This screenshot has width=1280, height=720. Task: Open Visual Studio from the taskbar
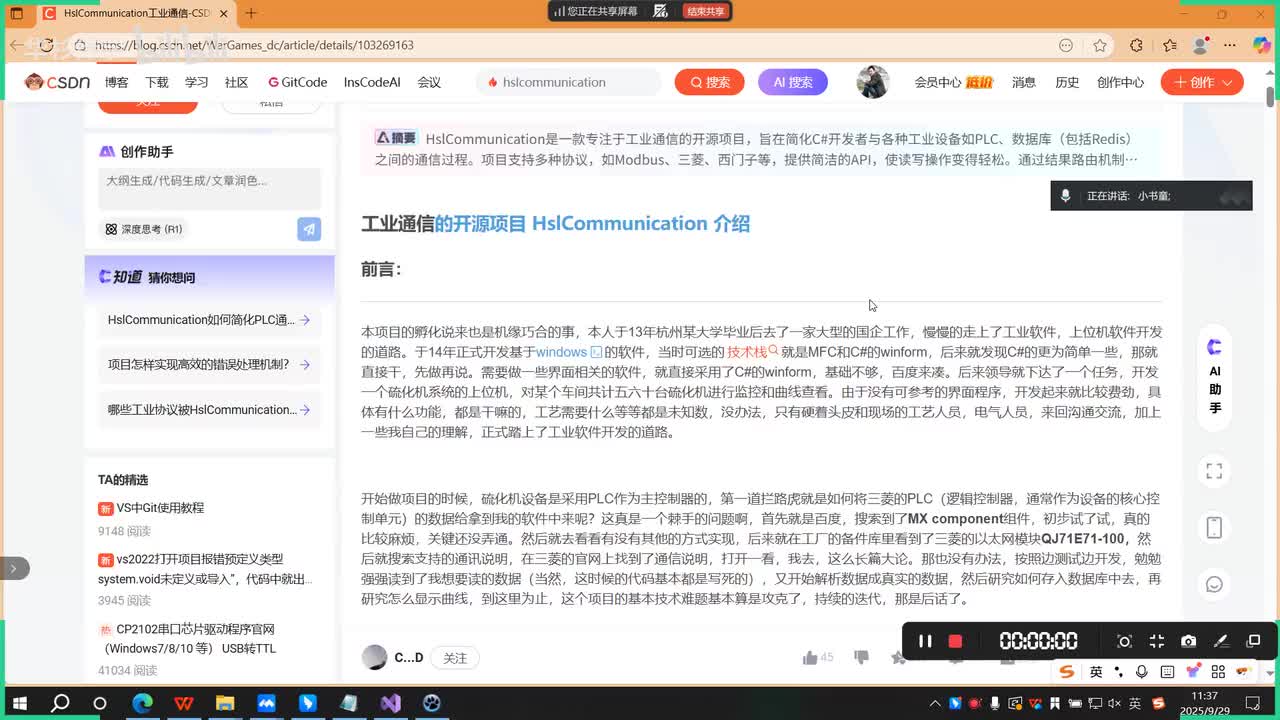pyautogui.click(x=390, y=703)
